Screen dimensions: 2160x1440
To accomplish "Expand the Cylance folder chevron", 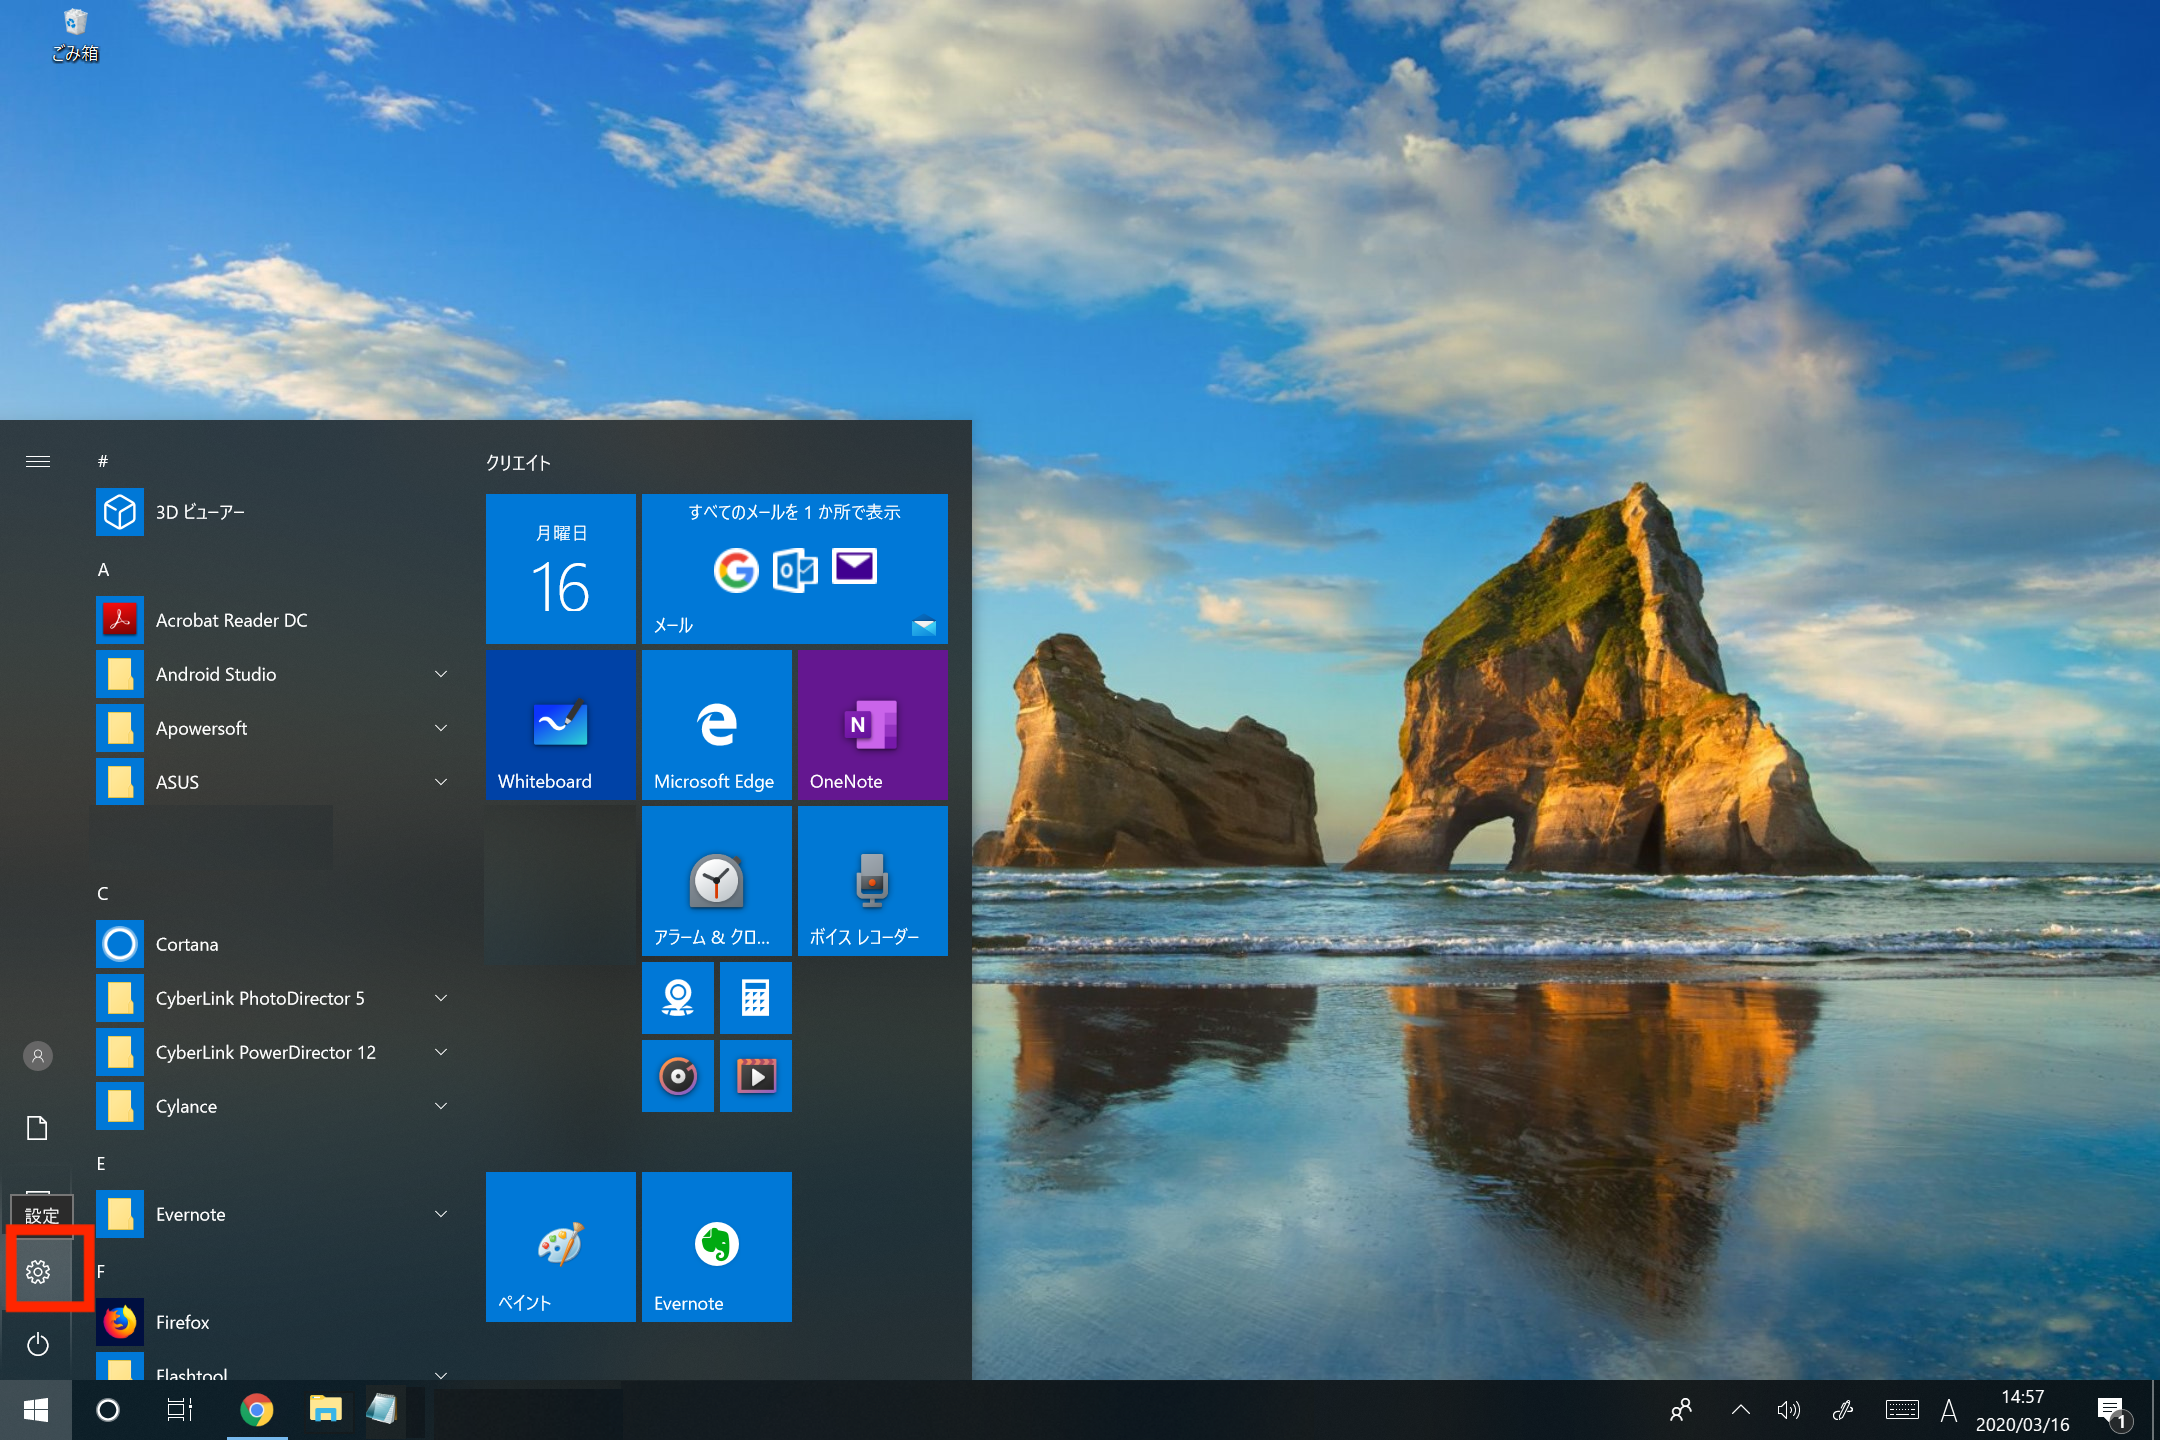I will 441,1106.
